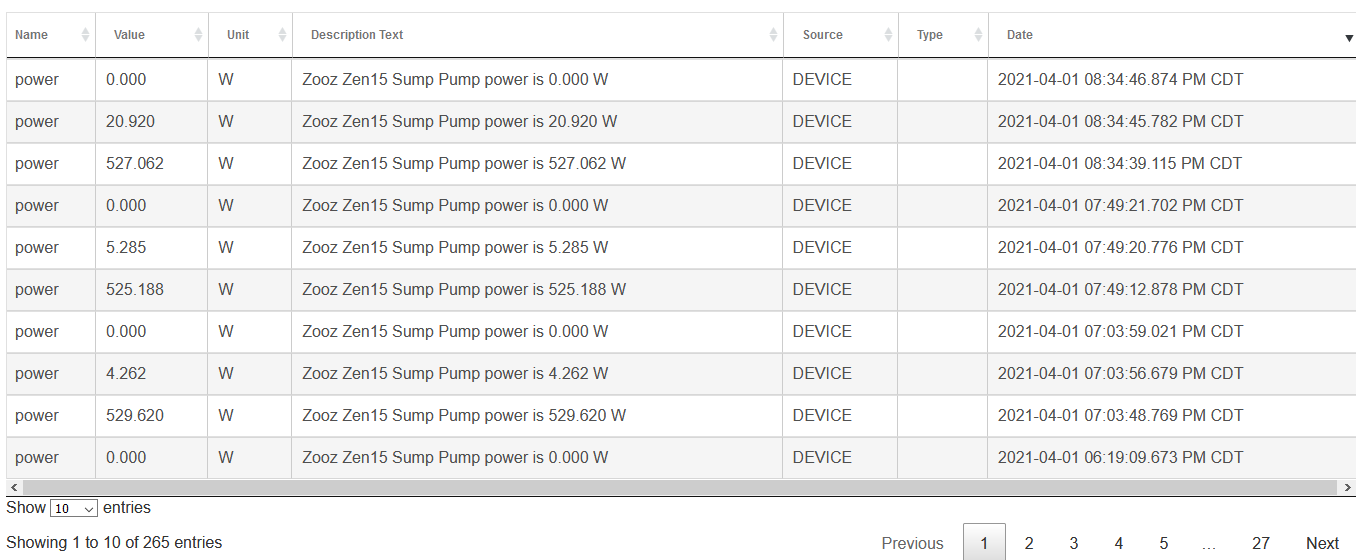Jump to last page 27

click(1260, 543)
